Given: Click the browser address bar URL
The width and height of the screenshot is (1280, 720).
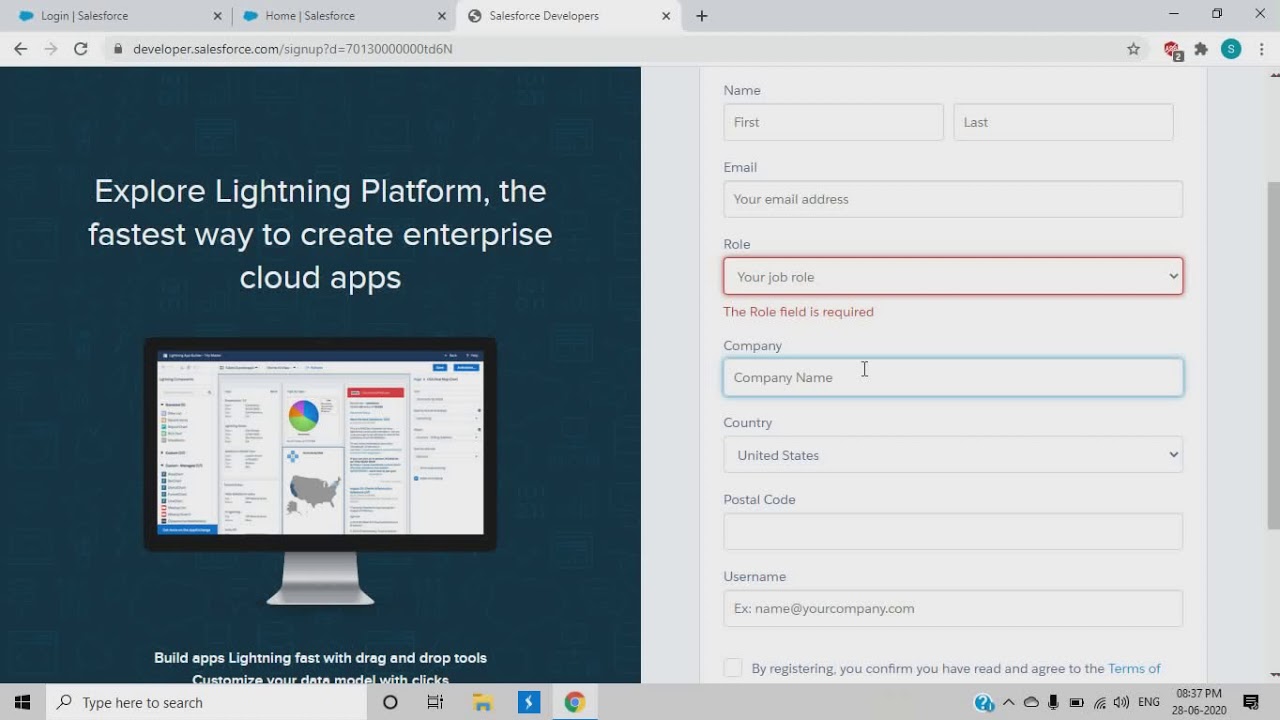Looking at the screenshot, I should pyautogui.click(x=293, y=48).
